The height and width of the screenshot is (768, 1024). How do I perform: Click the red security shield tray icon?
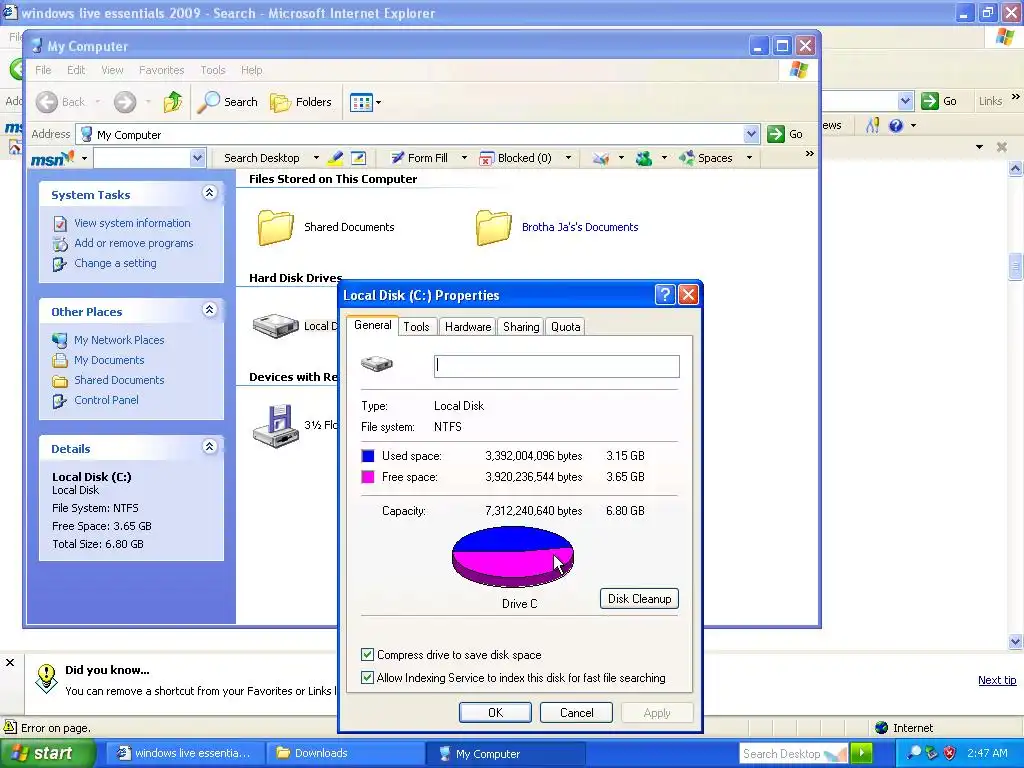pyautogui.click(x=950, y=753)
